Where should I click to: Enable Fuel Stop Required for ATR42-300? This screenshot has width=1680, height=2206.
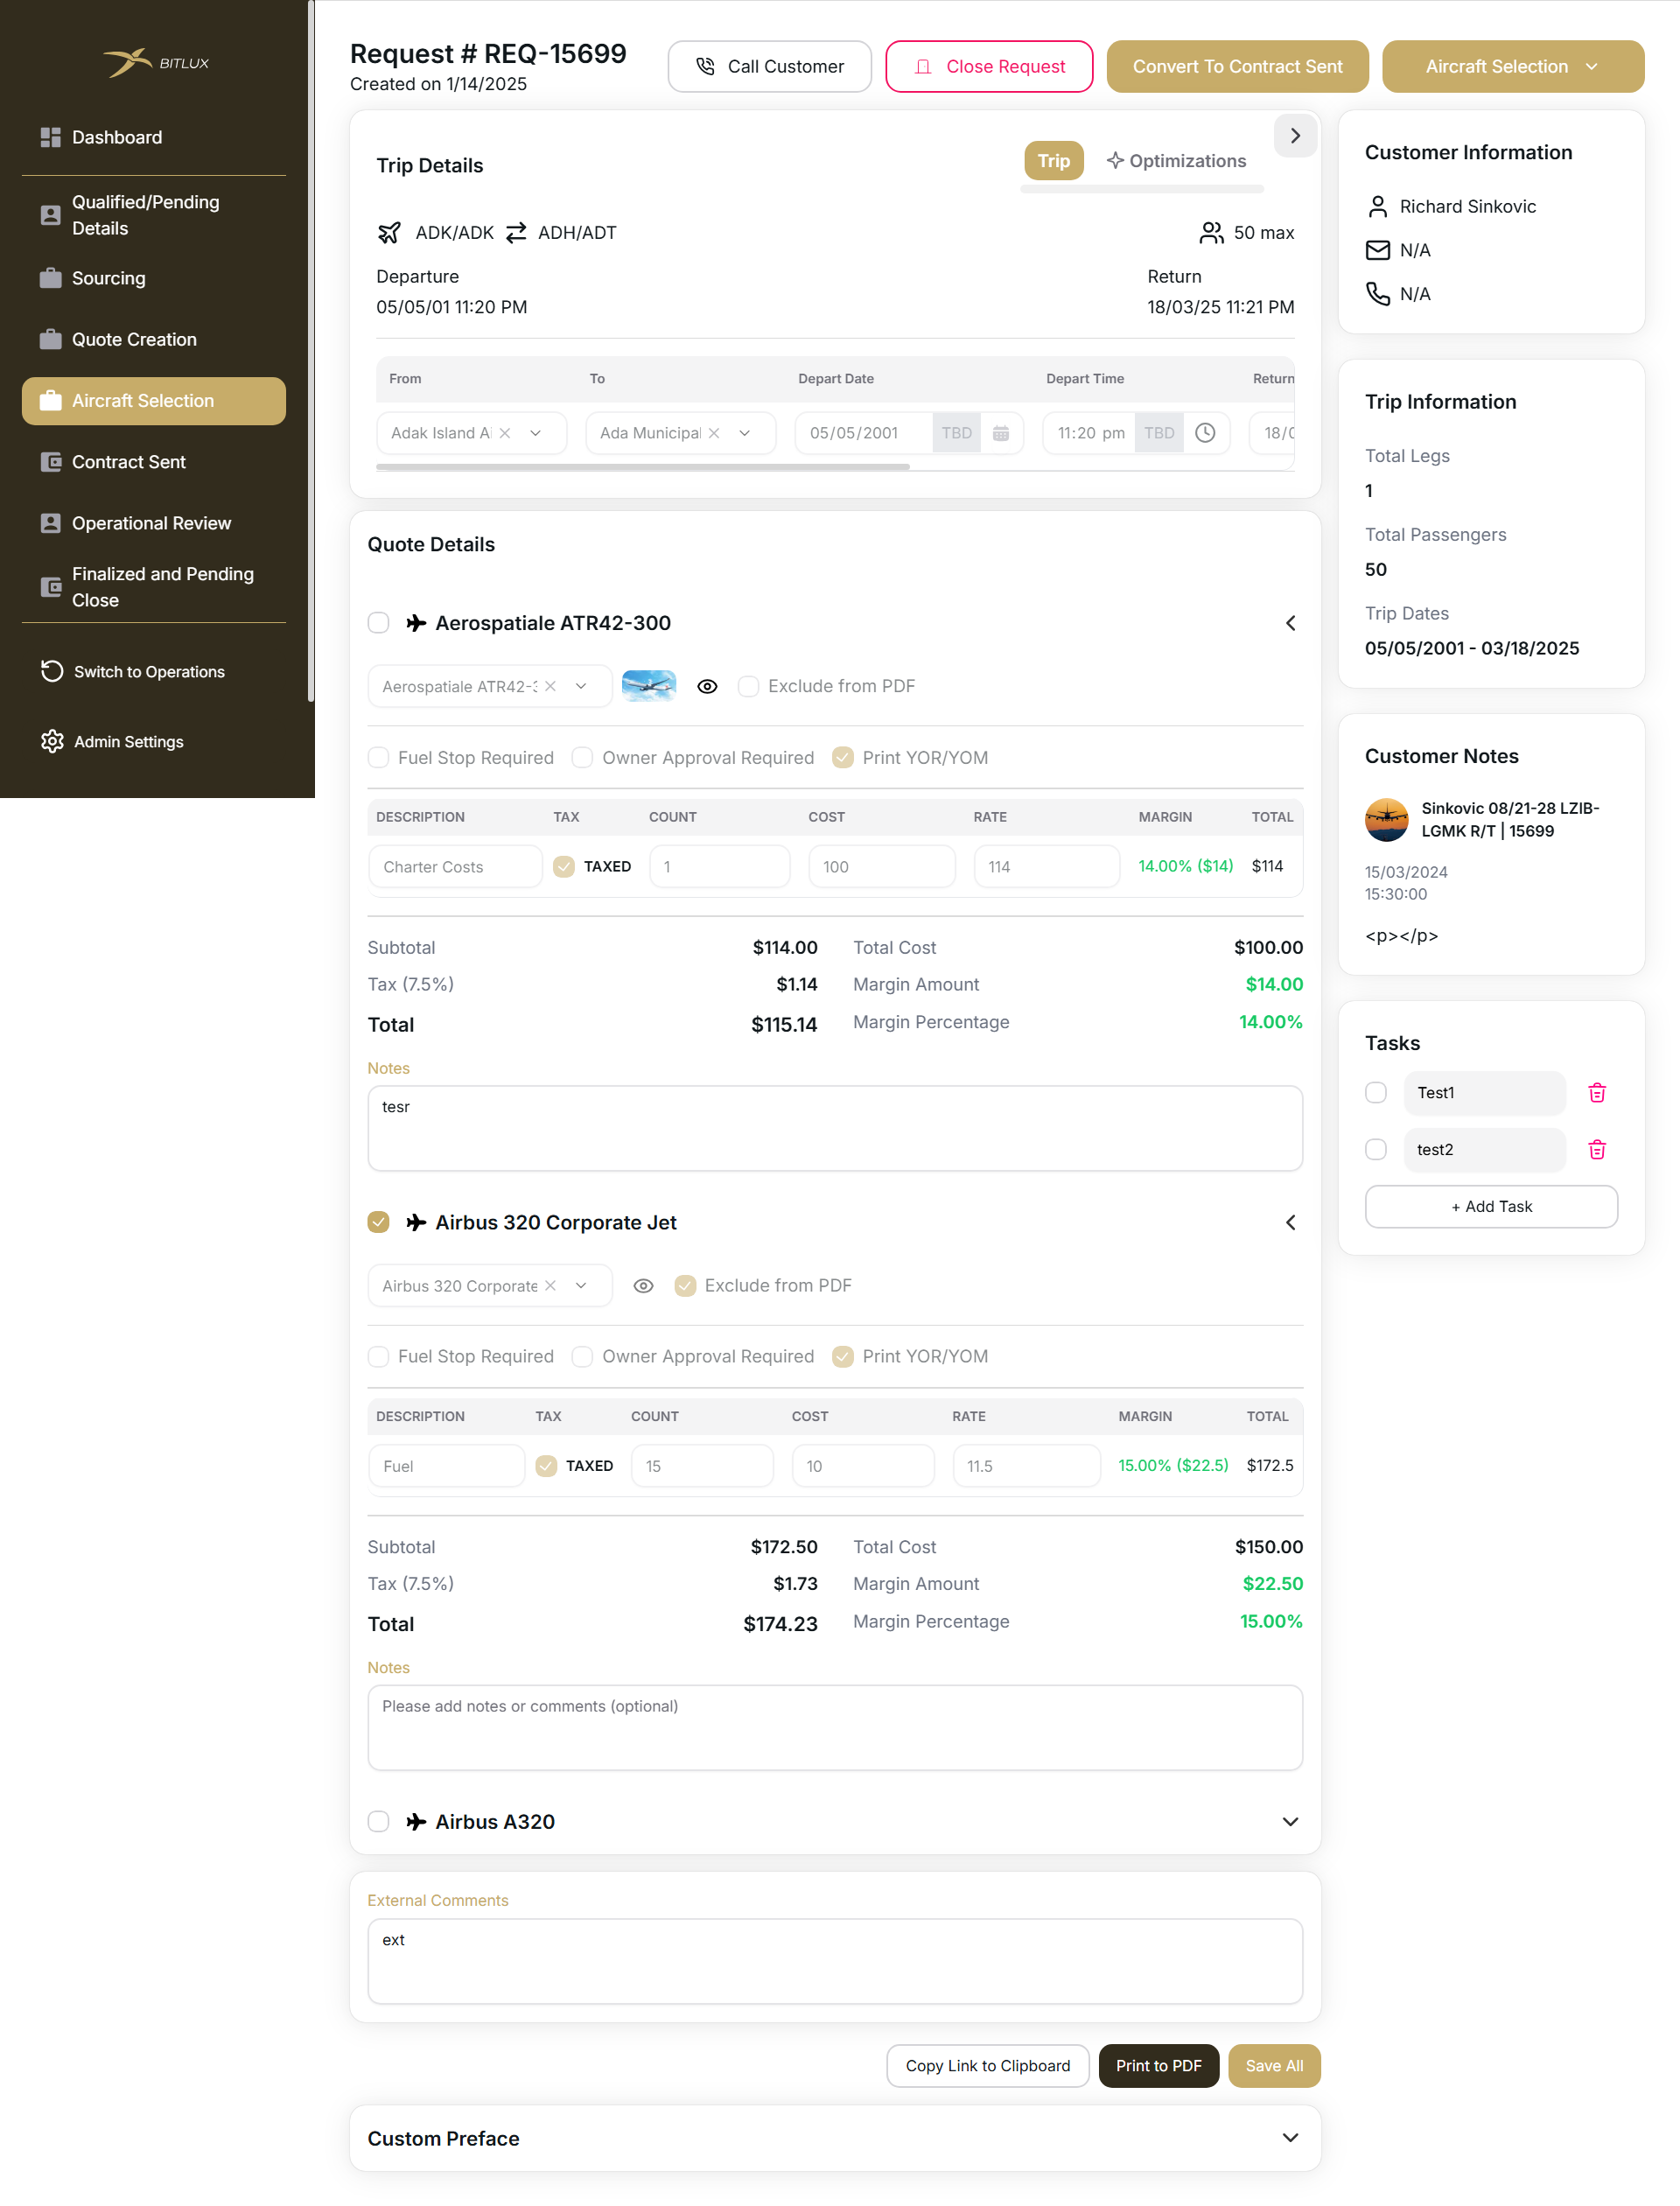378,757
